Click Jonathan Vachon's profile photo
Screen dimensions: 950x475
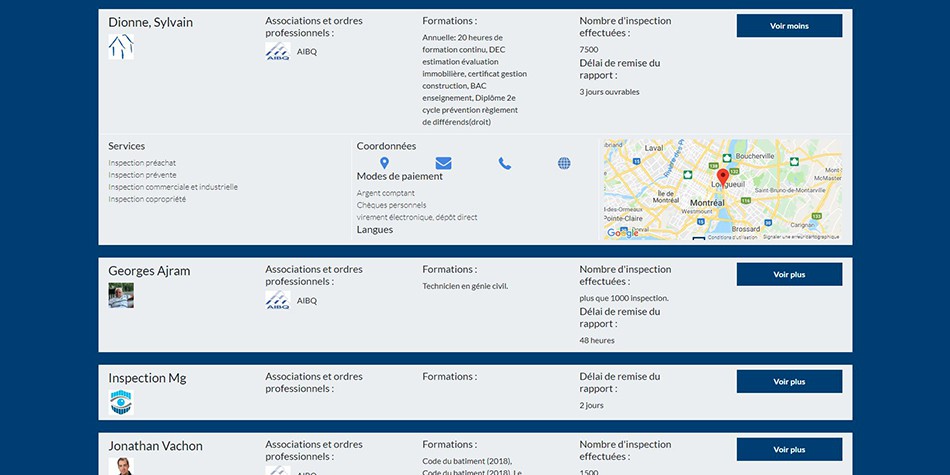121,466
